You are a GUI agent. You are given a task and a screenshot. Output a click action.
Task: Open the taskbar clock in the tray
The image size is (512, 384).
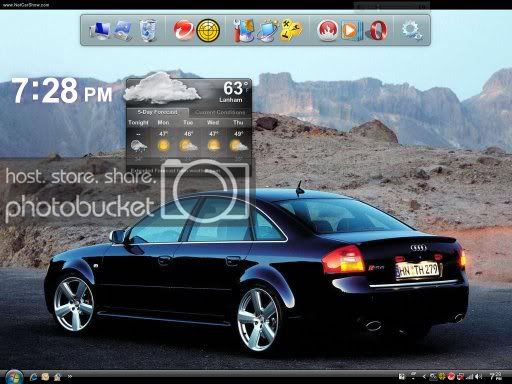click(495, 377)
